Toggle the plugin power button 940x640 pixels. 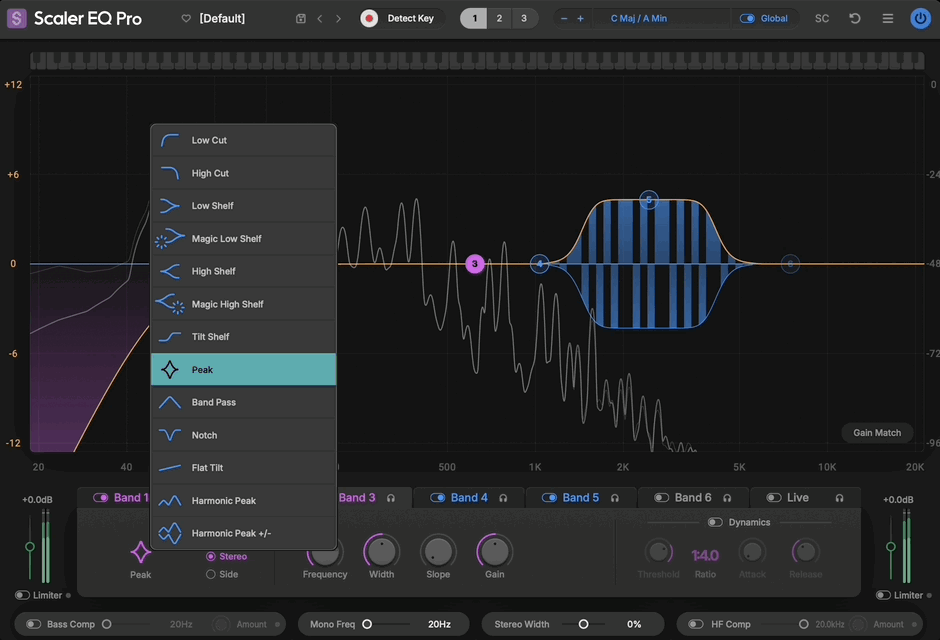pos(920,19)
